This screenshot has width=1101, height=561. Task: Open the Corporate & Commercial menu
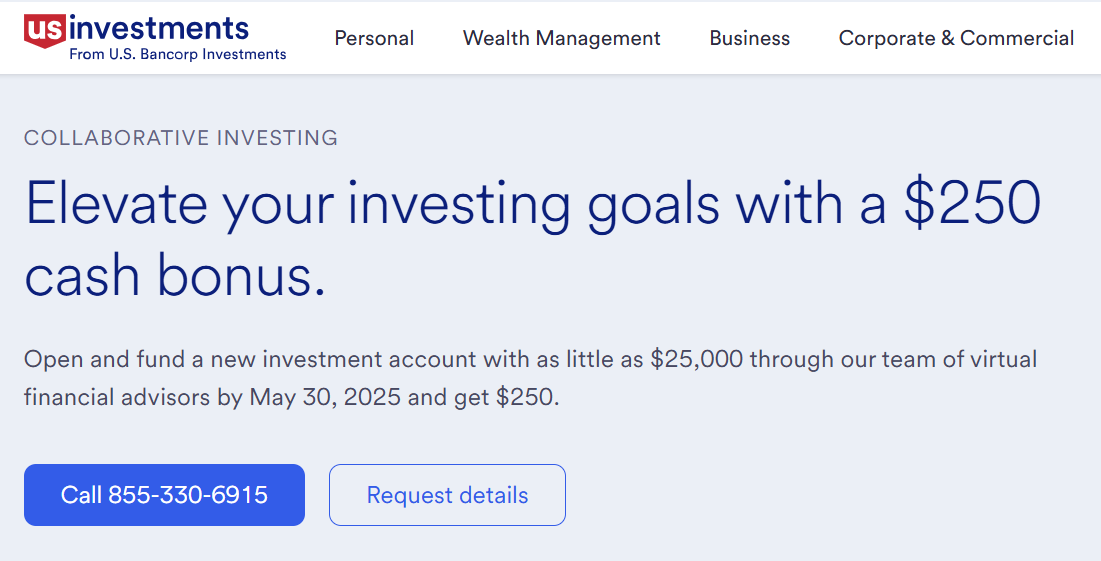click(x=956, y=38)
